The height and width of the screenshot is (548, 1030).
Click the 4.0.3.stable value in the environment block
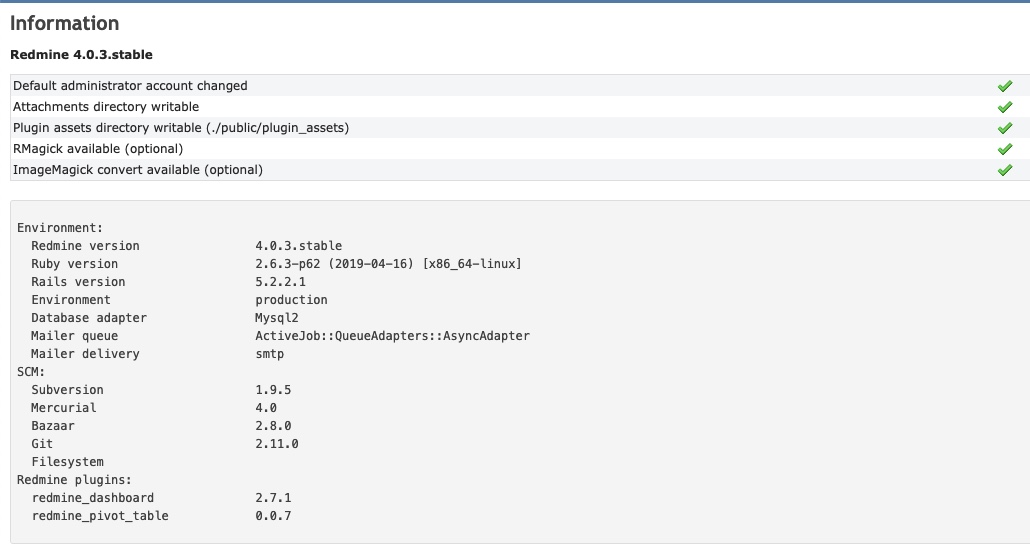[x=299, y=246]
